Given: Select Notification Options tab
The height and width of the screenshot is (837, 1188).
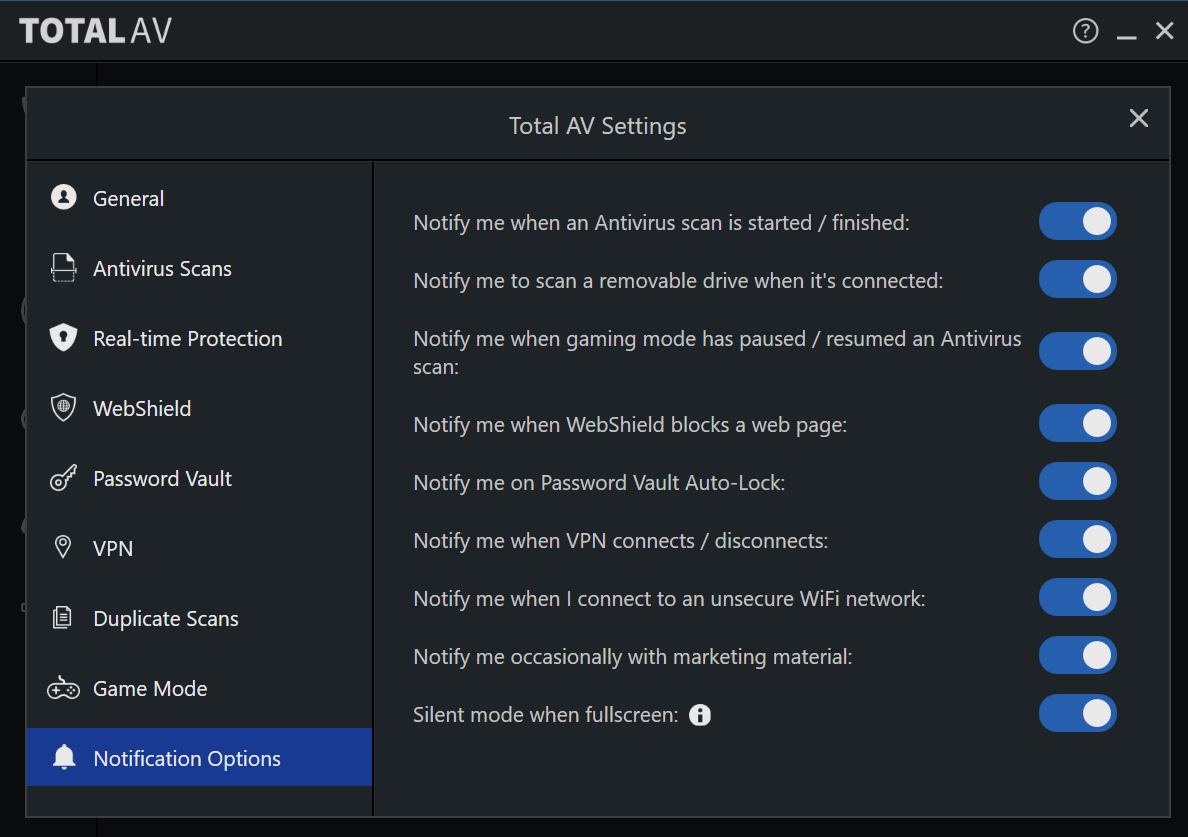Looking at the screenshot, I should 199,757.
